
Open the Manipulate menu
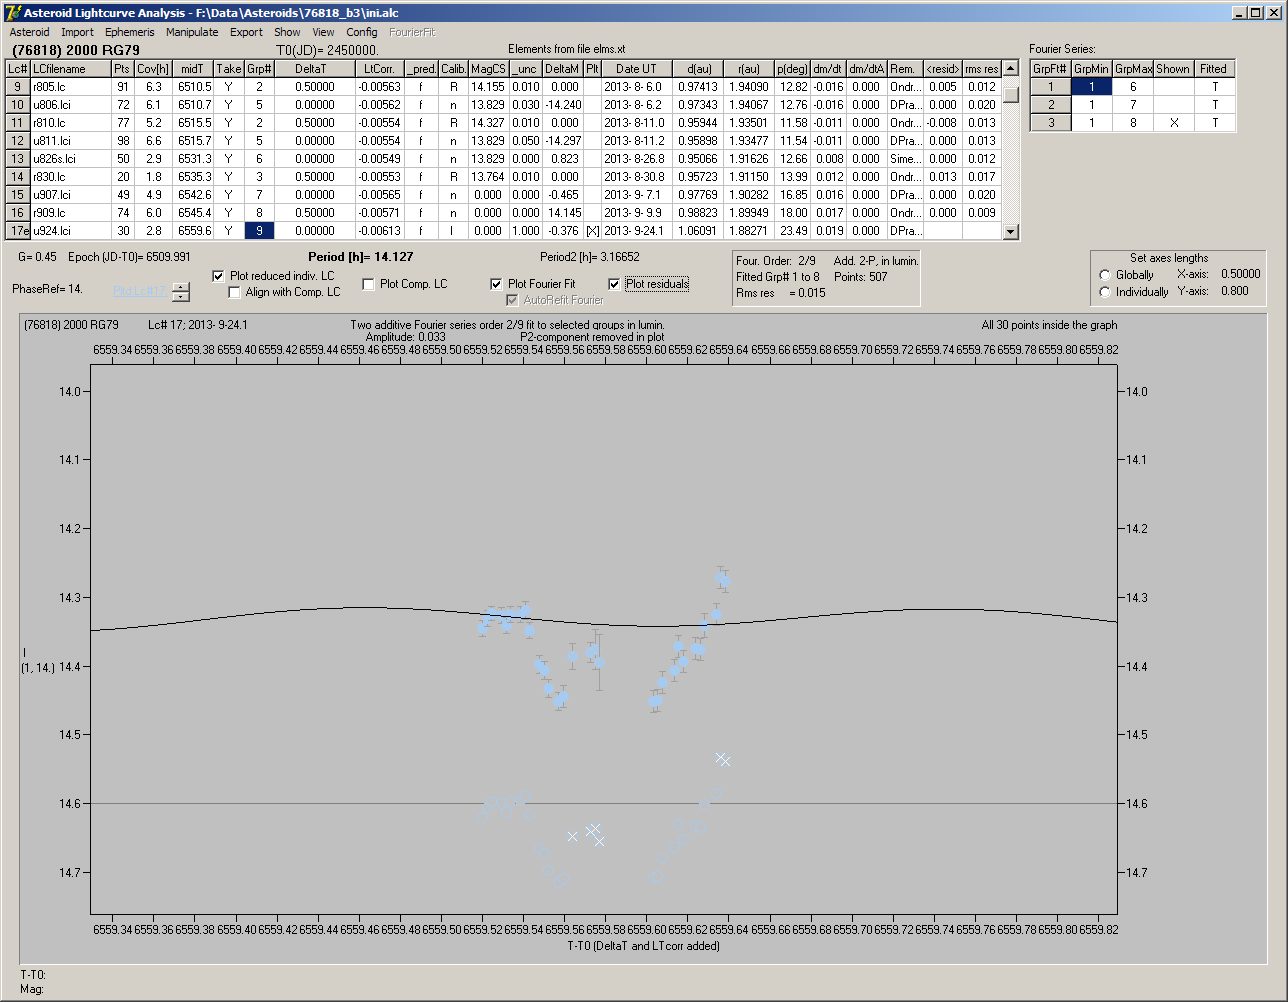click(x=192, y=32)
